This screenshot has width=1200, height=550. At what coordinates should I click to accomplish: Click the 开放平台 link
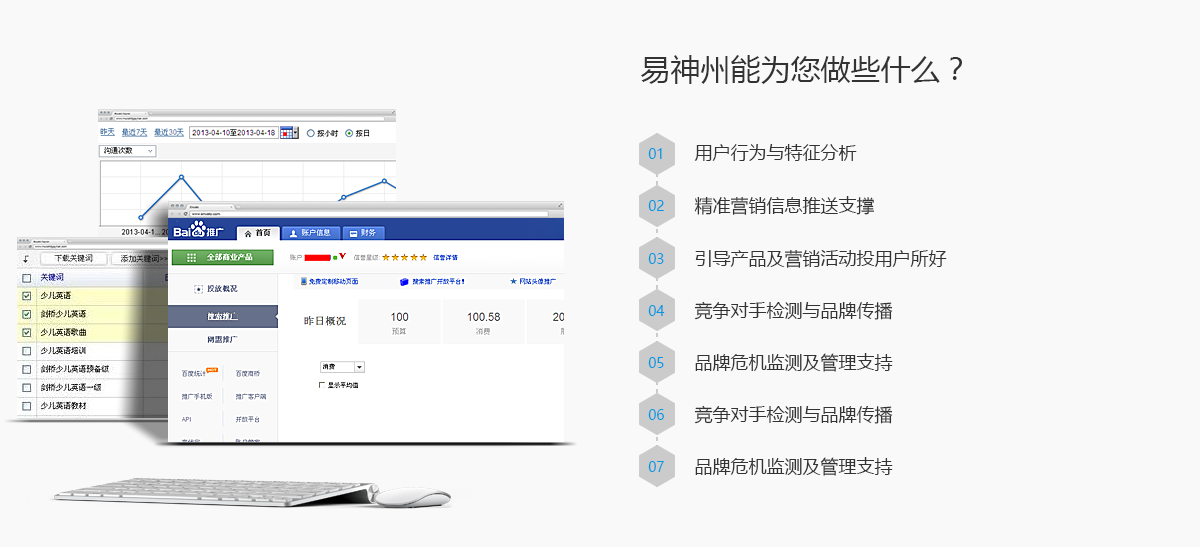(247, 419)
